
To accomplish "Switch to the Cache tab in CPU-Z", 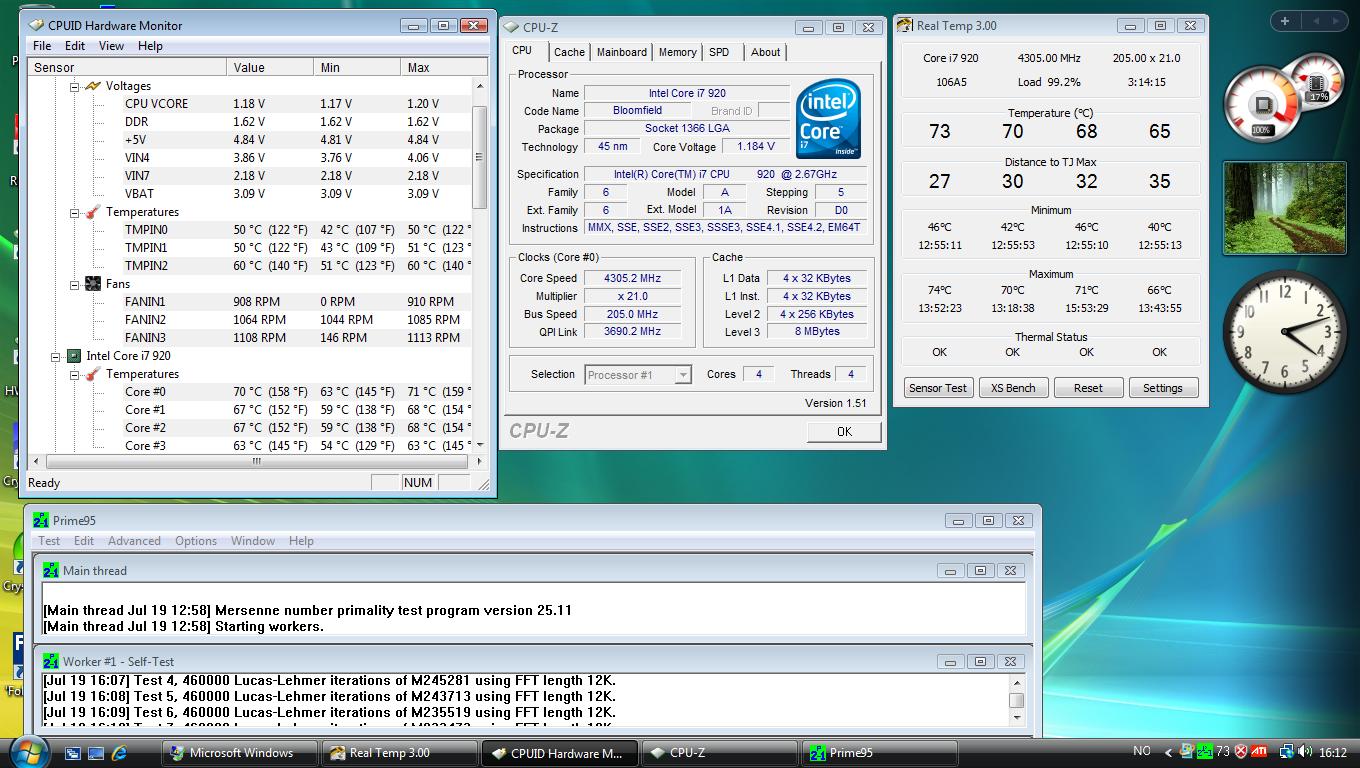I will click(x=569, y=52).
